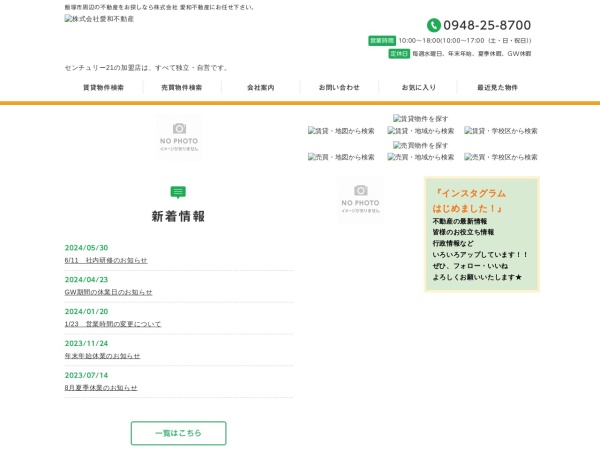The width and height of the screenshot is (600, 450).
Task: Search 売買・地域から検索
Action: [421, 157]
